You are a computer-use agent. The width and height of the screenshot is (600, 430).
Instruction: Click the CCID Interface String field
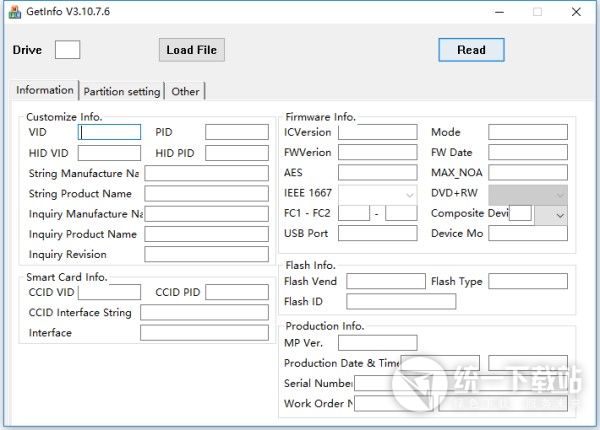point(204,313)
